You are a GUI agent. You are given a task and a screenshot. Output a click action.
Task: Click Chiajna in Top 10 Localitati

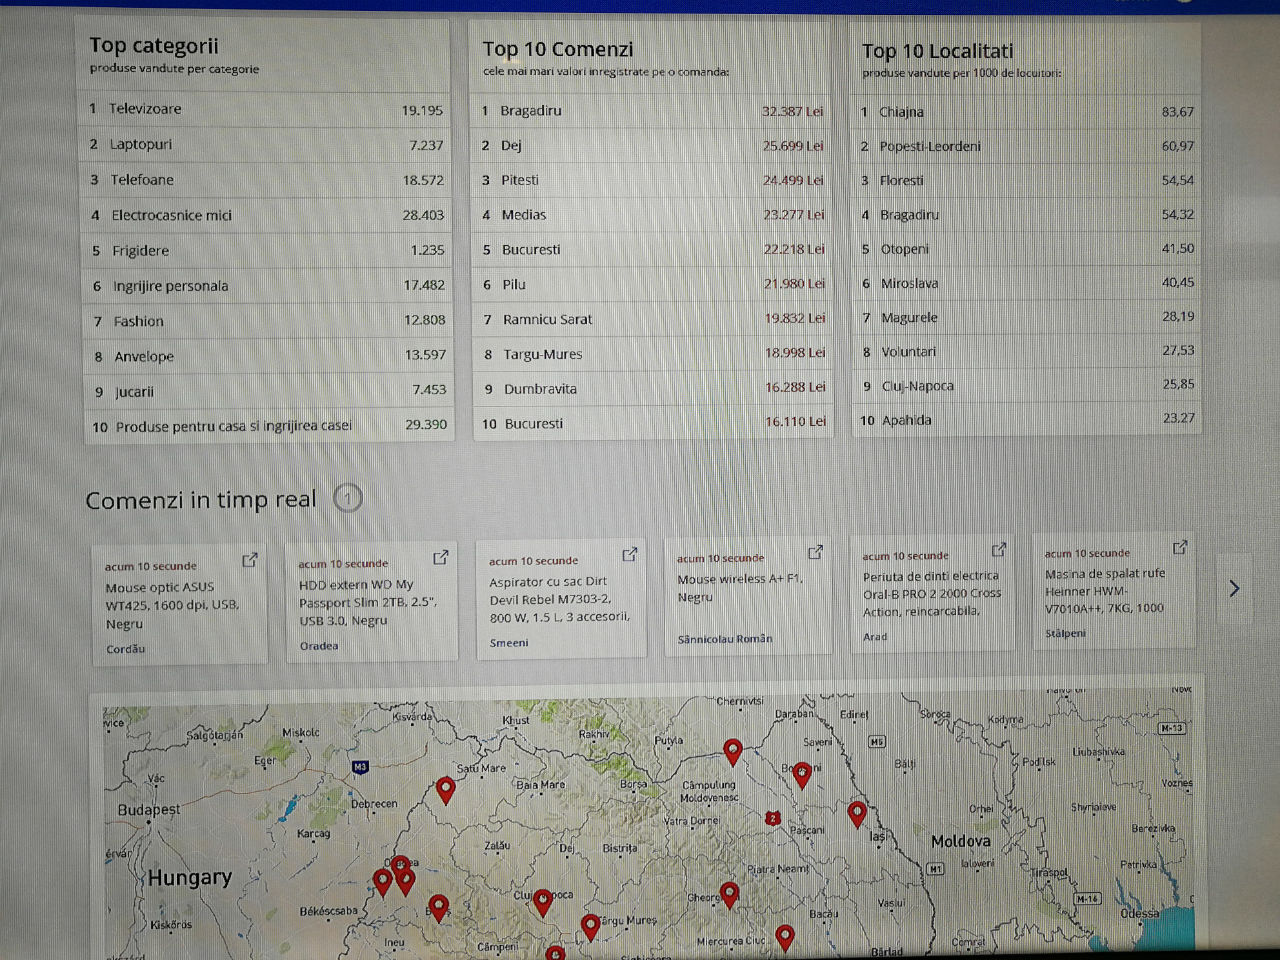1026,112
